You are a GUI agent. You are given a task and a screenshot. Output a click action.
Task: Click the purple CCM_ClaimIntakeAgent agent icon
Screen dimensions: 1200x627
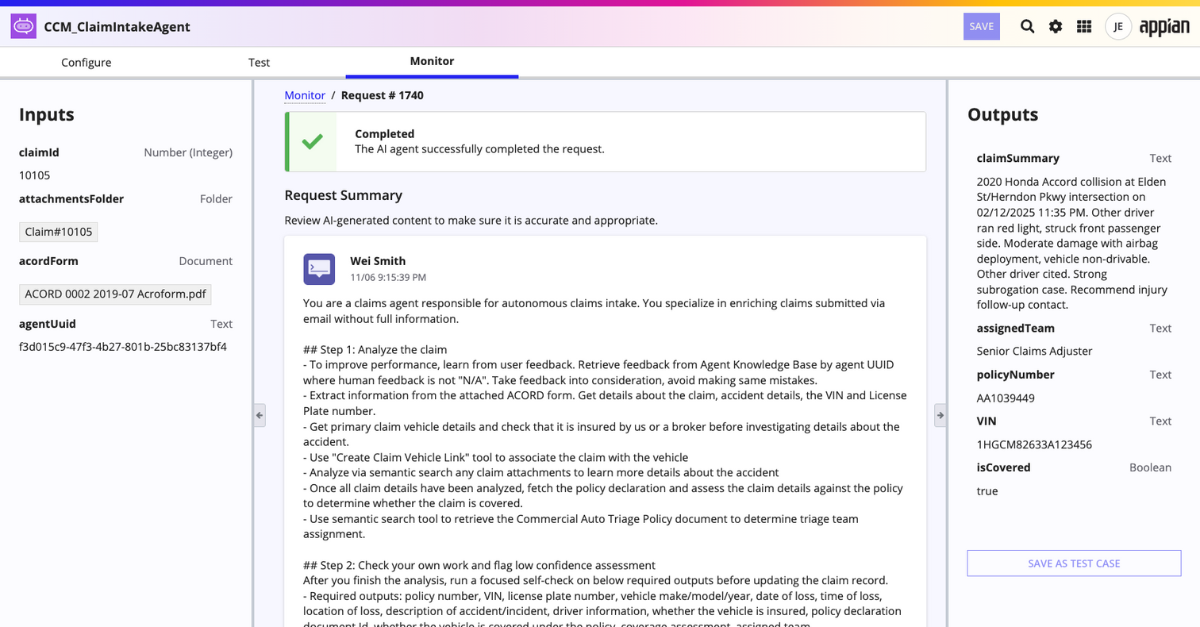(22, 25)
